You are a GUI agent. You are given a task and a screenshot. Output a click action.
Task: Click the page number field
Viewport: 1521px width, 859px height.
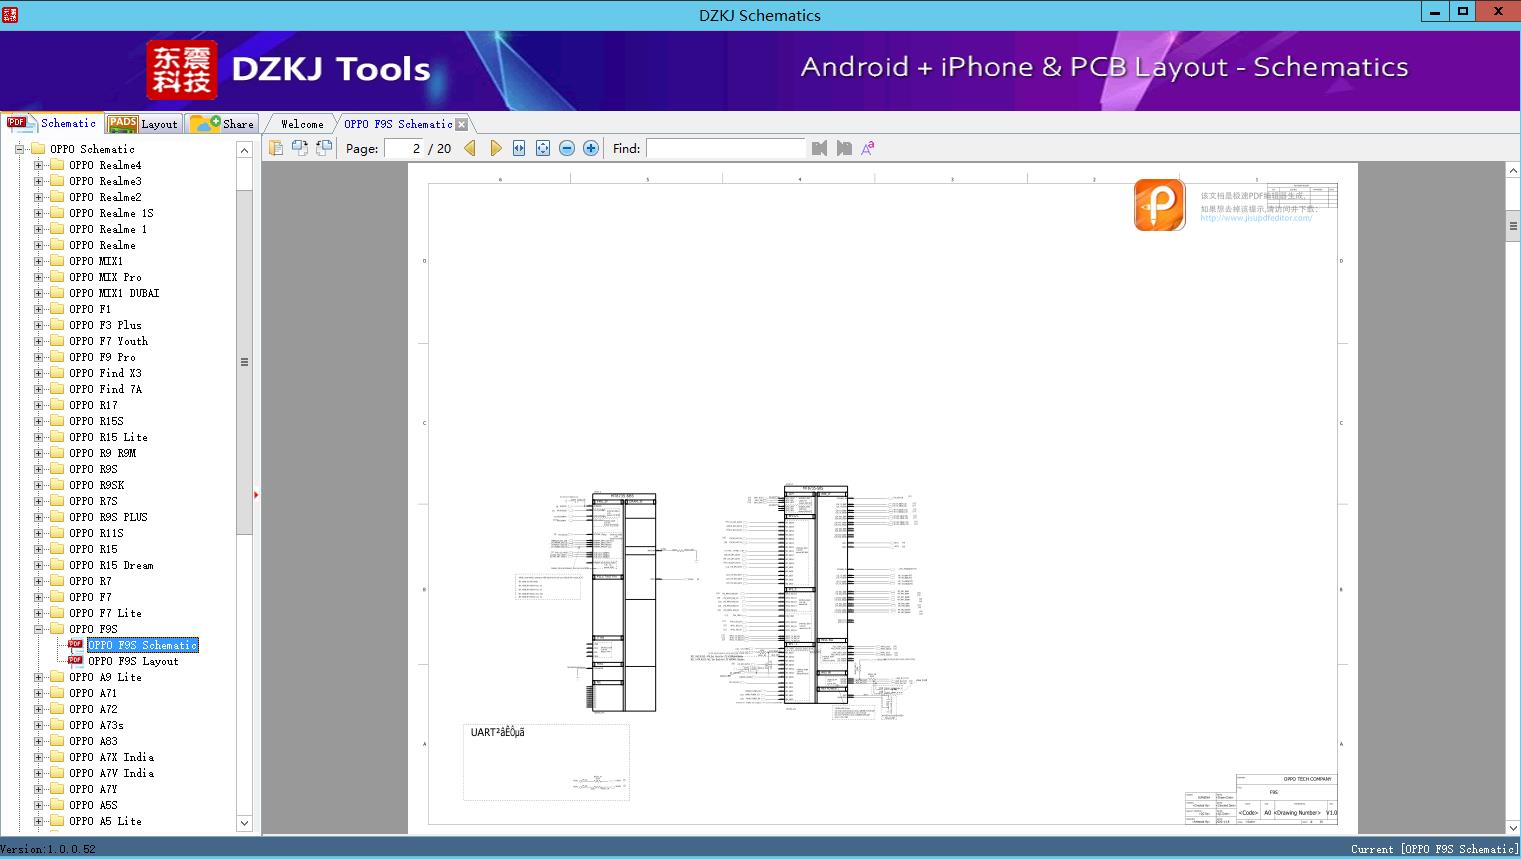tap(404, 148)
